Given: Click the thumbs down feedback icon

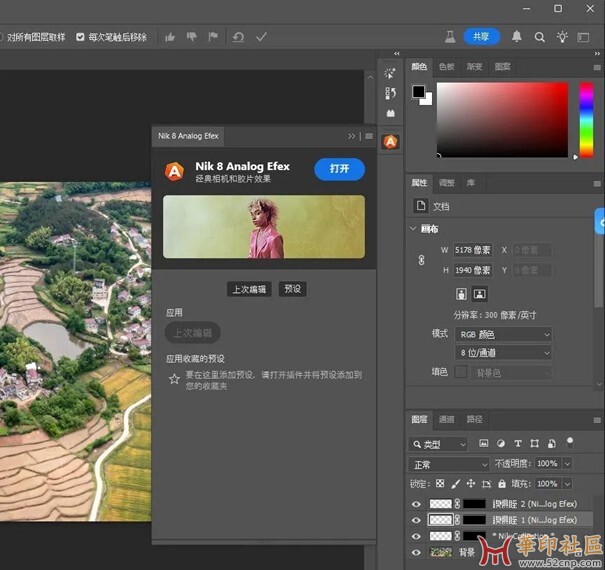Looking at the screenshot, I should (191, 37).
